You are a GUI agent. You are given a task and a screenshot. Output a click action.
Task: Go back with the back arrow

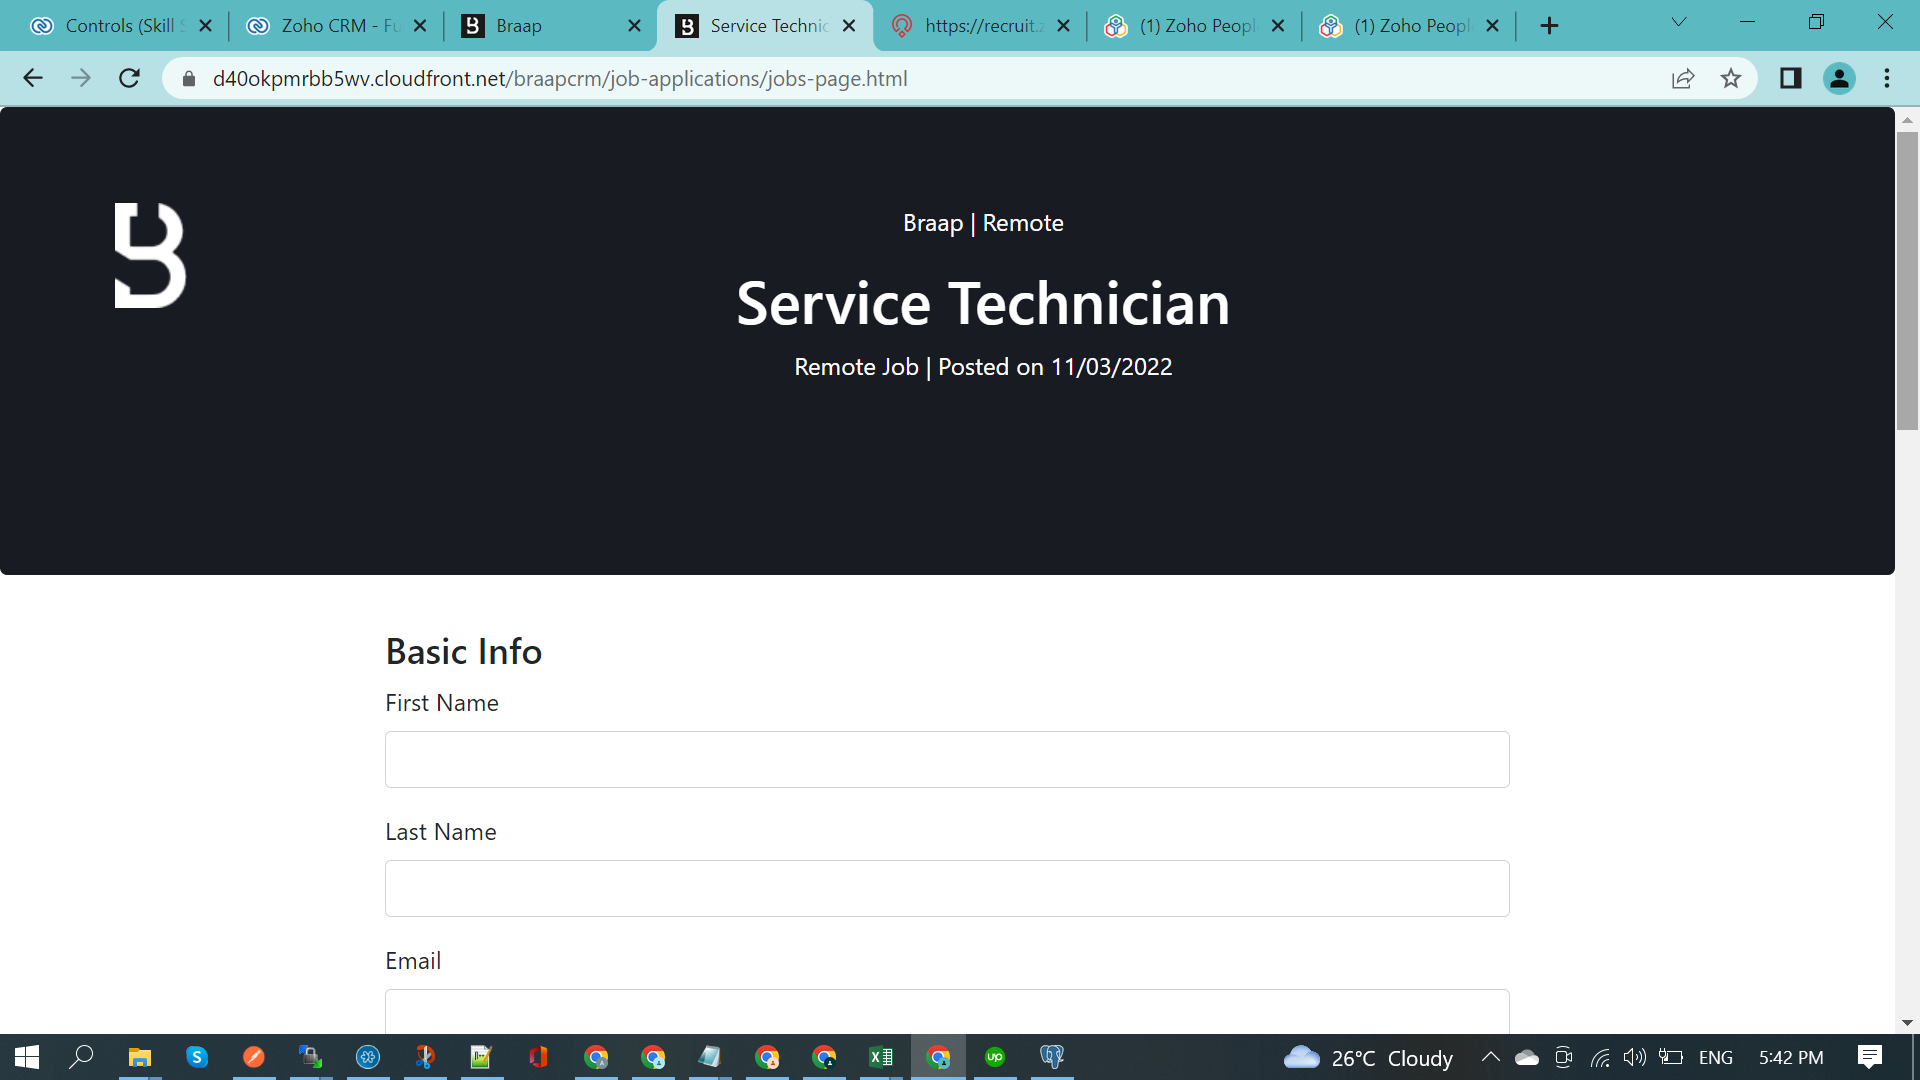coord(33,78)
